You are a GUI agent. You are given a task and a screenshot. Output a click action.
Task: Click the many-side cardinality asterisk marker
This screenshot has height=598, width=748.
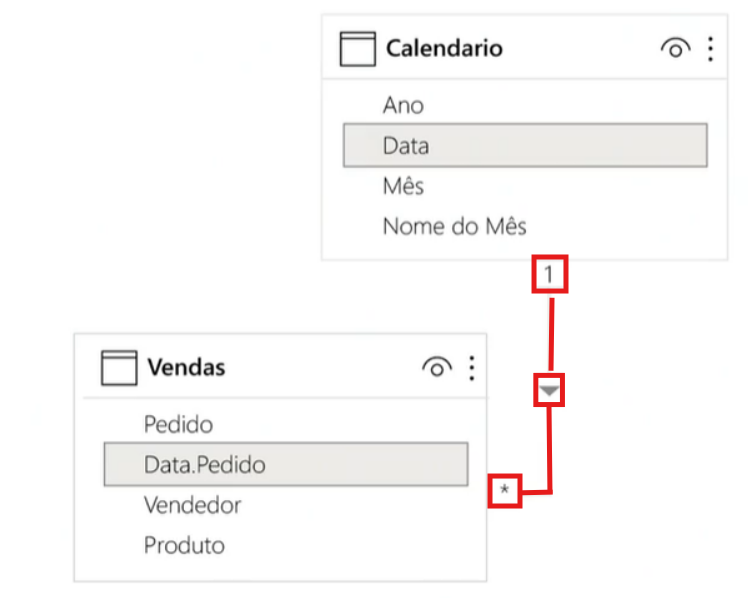(505, 490)
